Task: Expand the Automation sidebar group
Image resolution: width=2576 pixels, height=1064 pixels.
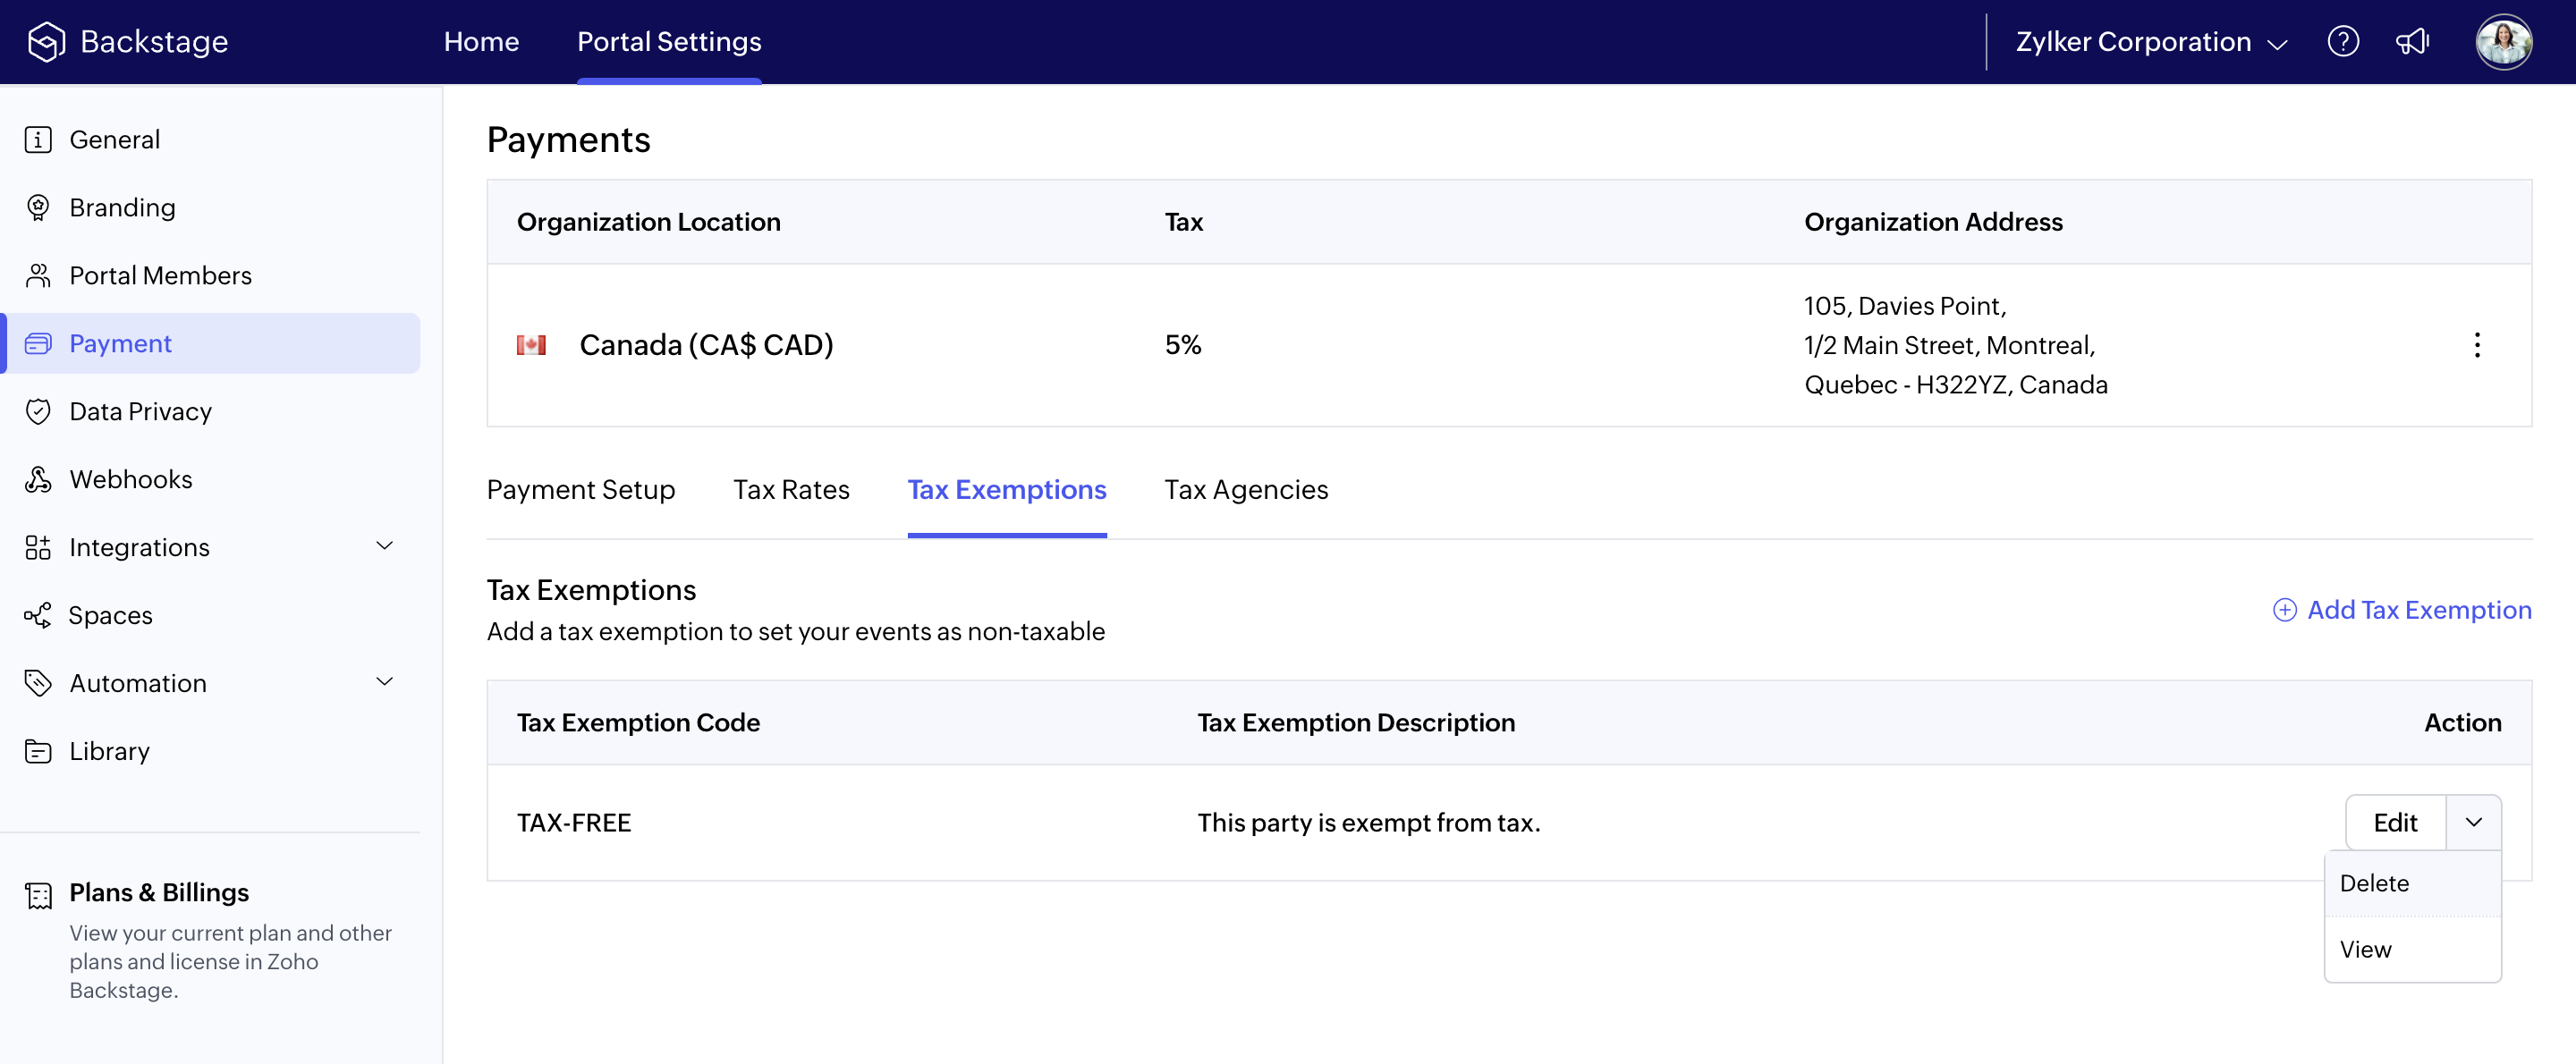Action: point(384,682)
